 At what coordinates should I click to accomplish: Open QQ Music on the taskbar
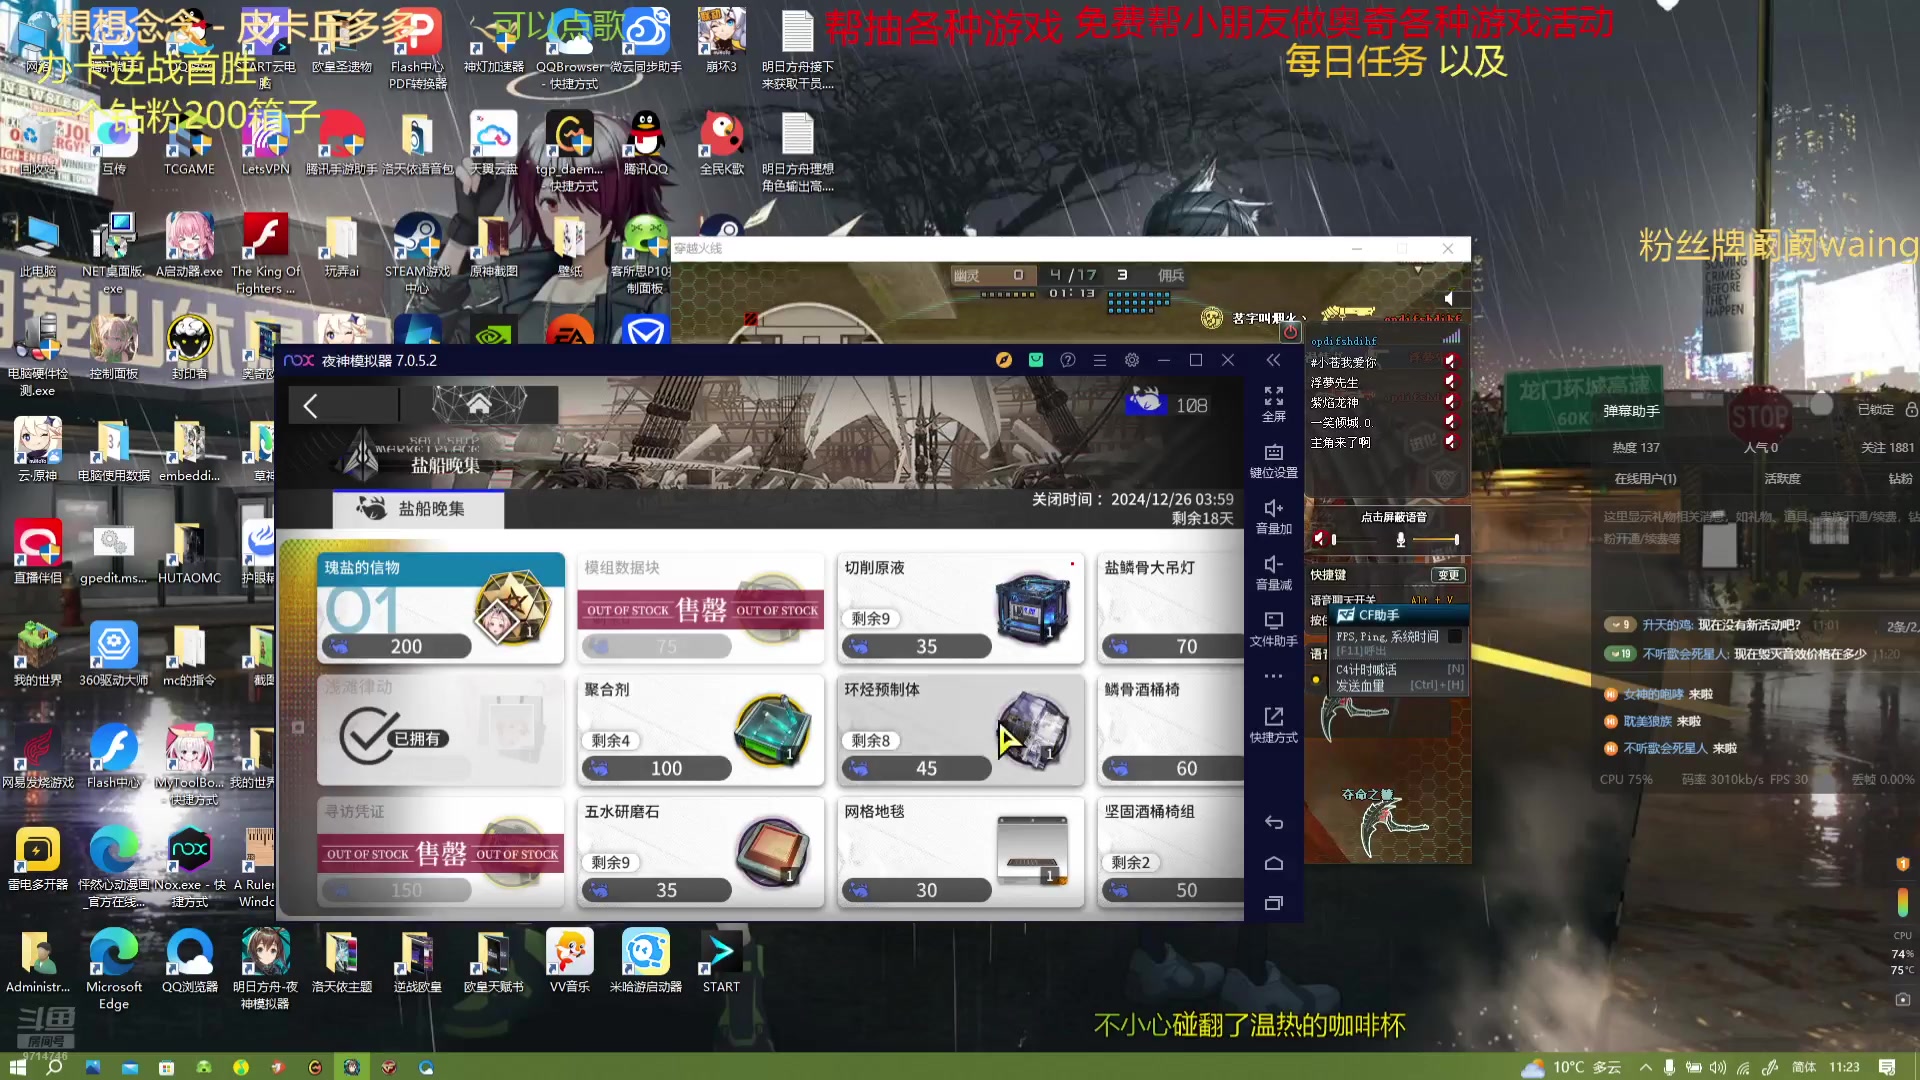point(241,1067)
